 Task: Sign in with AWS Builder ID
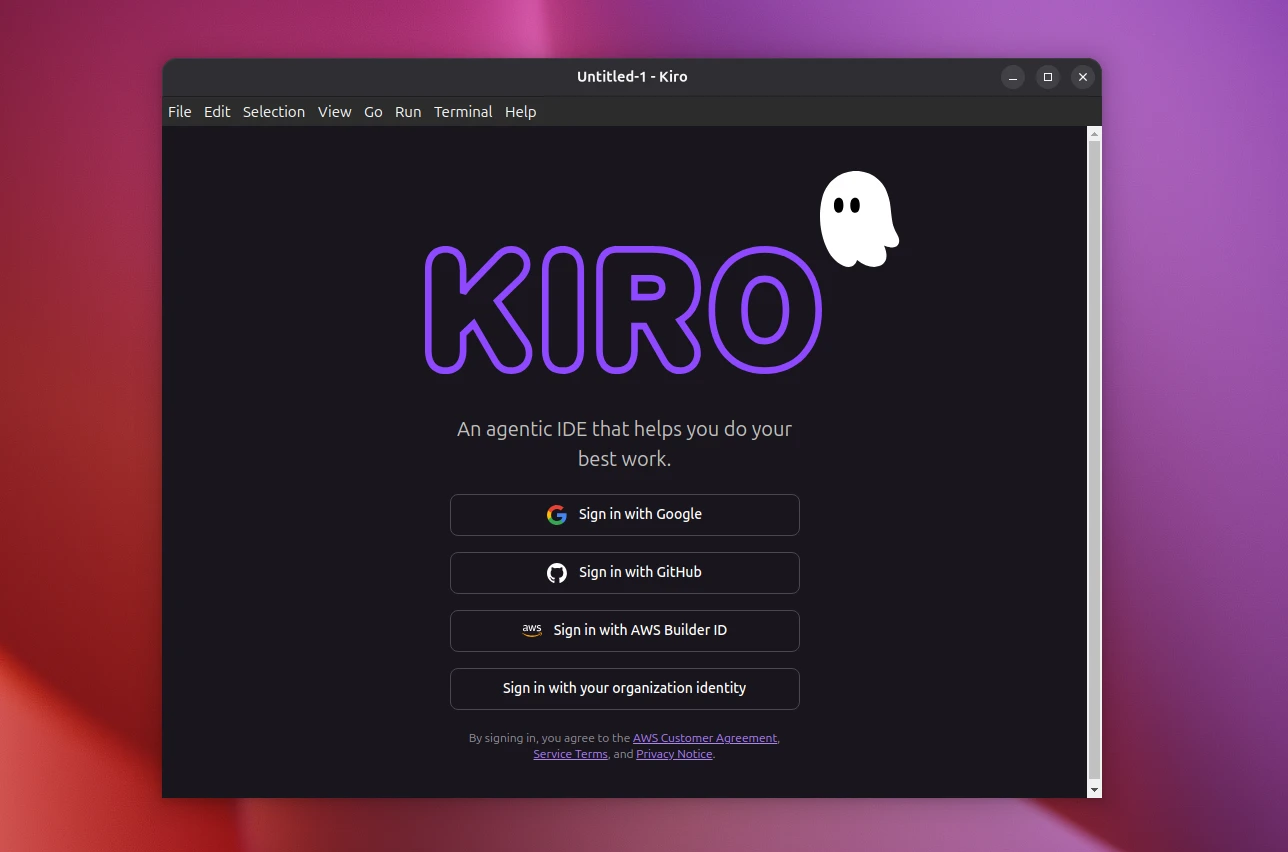624,630
